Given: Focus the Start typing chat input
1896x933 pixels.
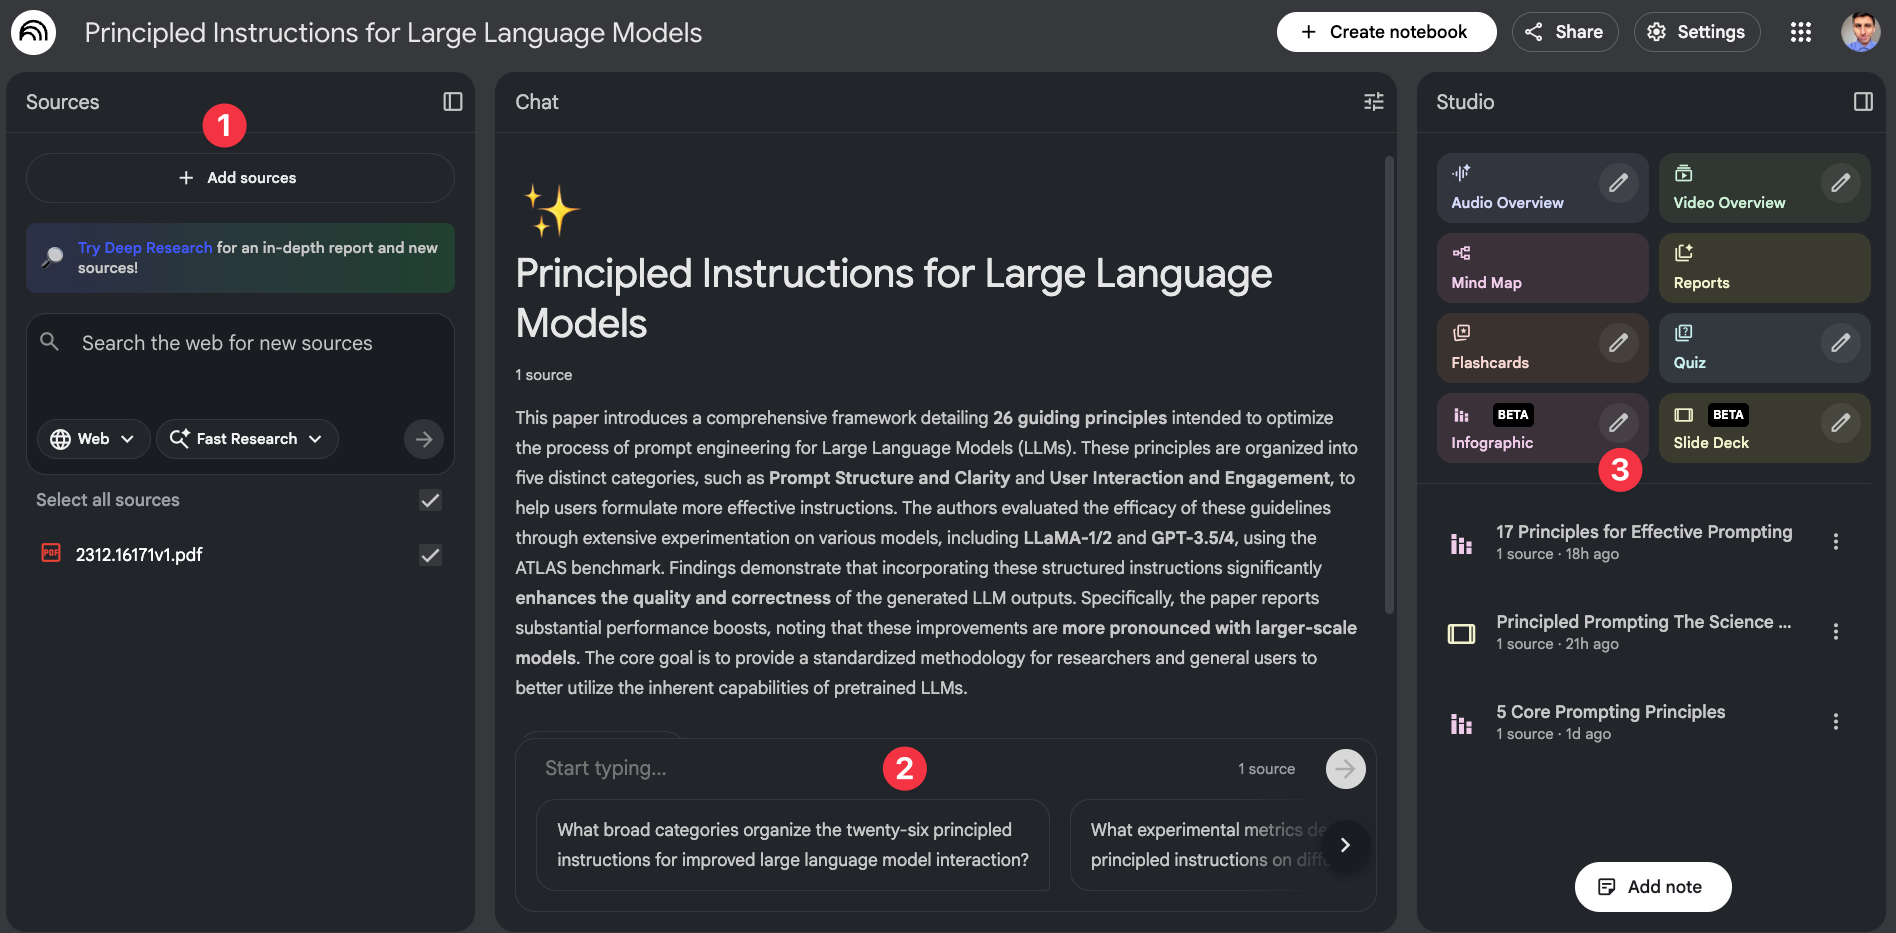Looking at the screenshot, I should pyautogui.click(x=880, y=769).
